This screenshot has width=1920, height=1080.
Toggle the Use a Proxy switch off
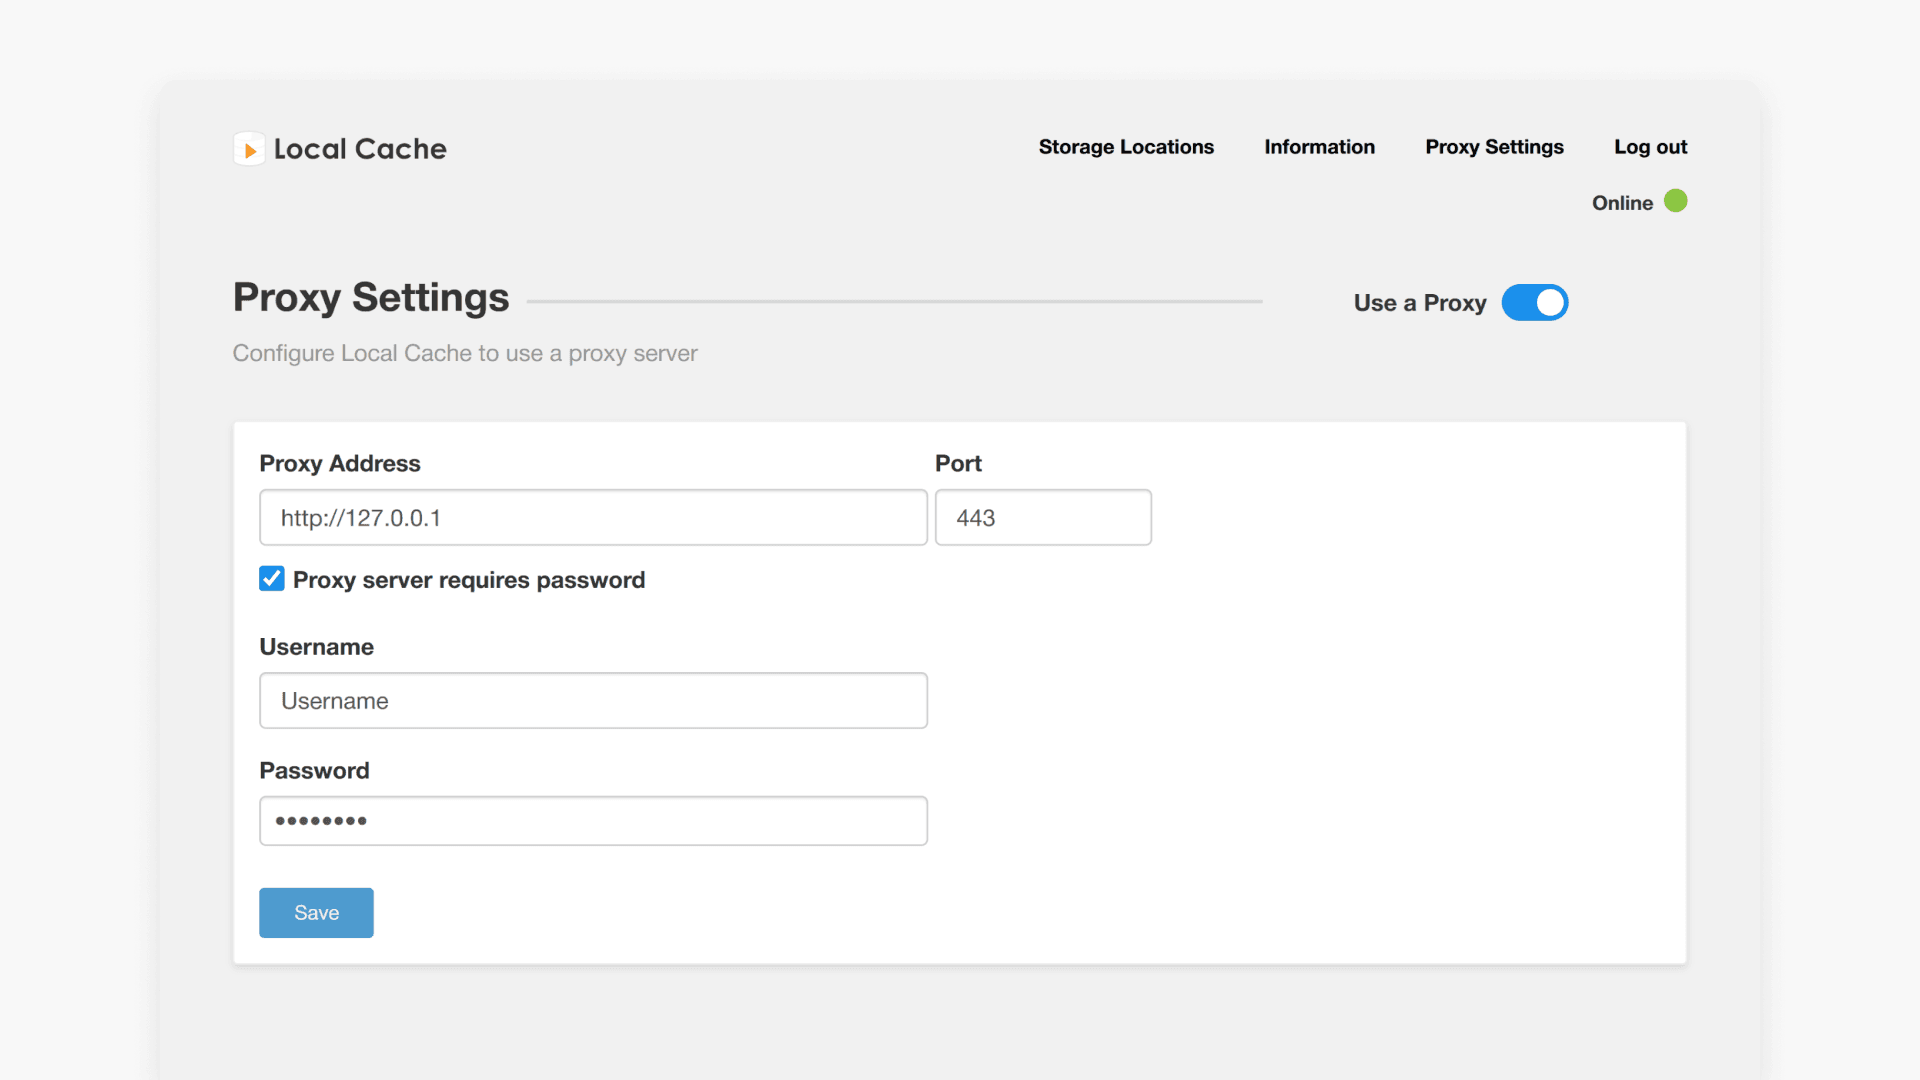[1534, 302]
